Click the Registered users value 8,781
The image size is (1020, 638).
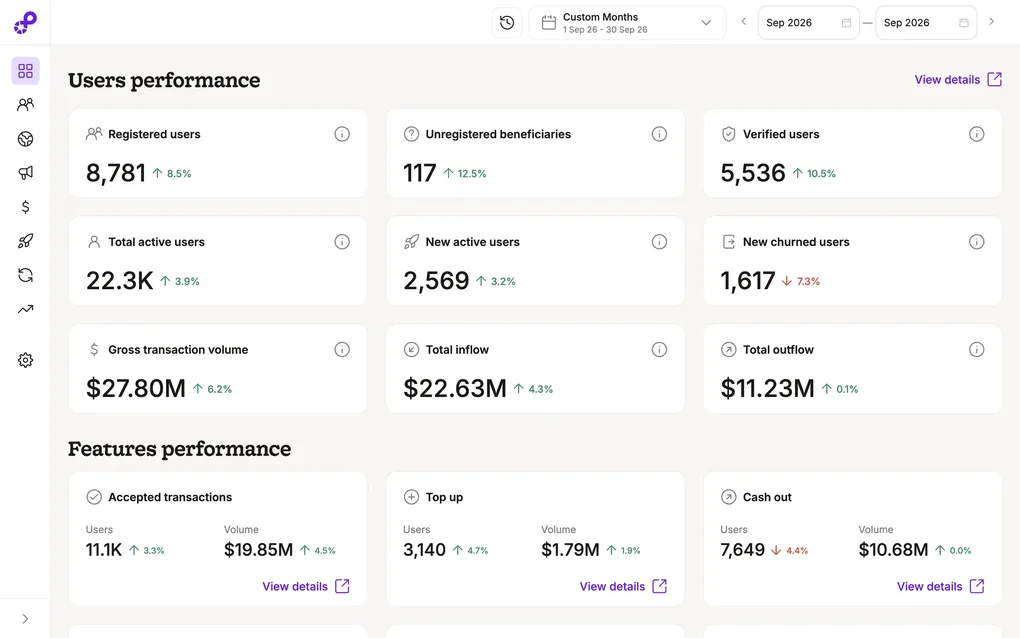[116, 173]
